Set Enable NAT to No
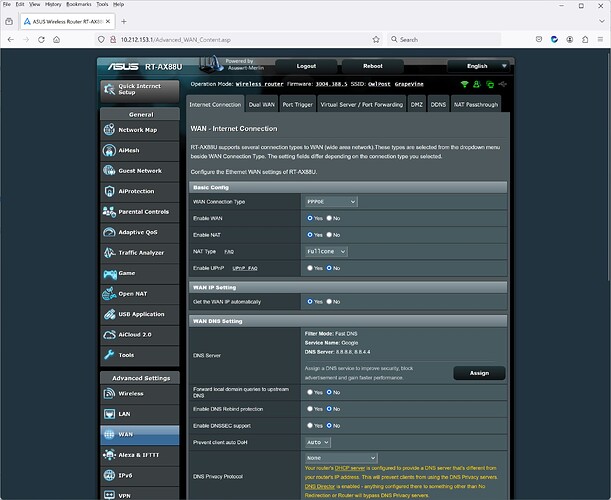This screenshot has width=611, height=500. pos(329,235)
